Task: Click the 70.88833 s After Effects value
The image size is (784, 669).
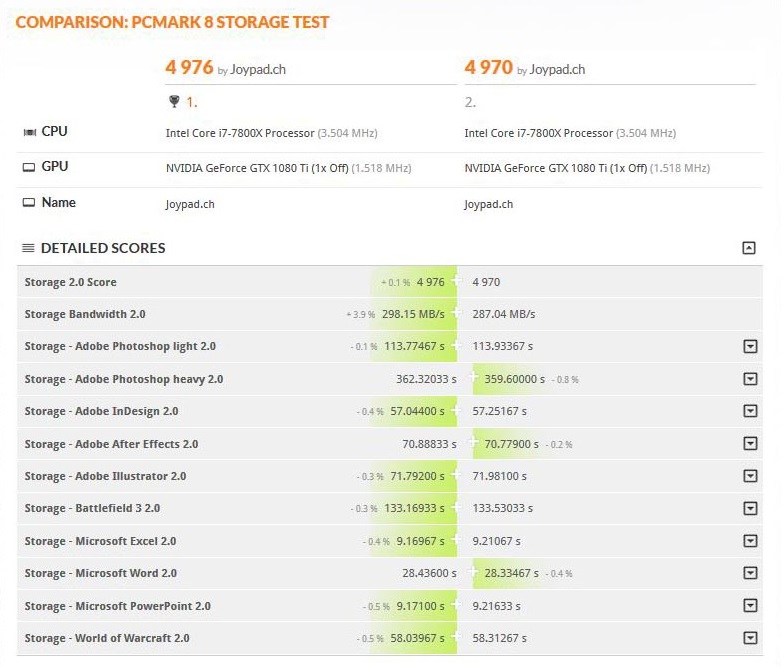Action: pyautogui.click(x=430, y=444)
